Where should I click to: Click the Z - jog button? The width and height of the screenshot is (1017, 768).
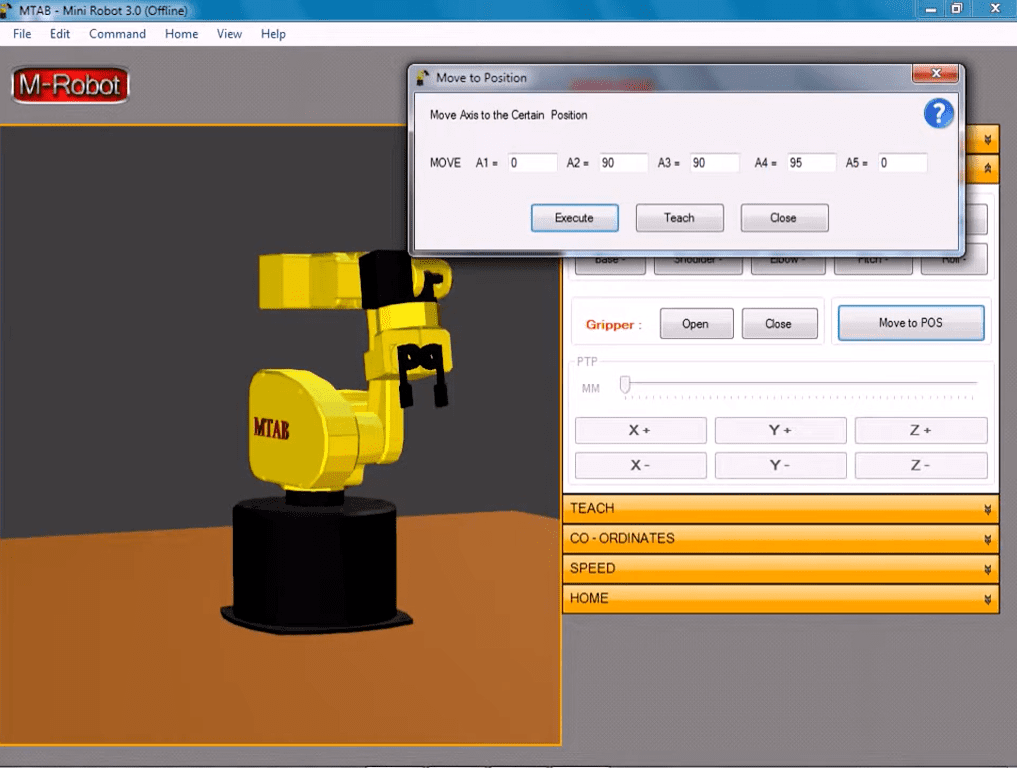(920, 465)
